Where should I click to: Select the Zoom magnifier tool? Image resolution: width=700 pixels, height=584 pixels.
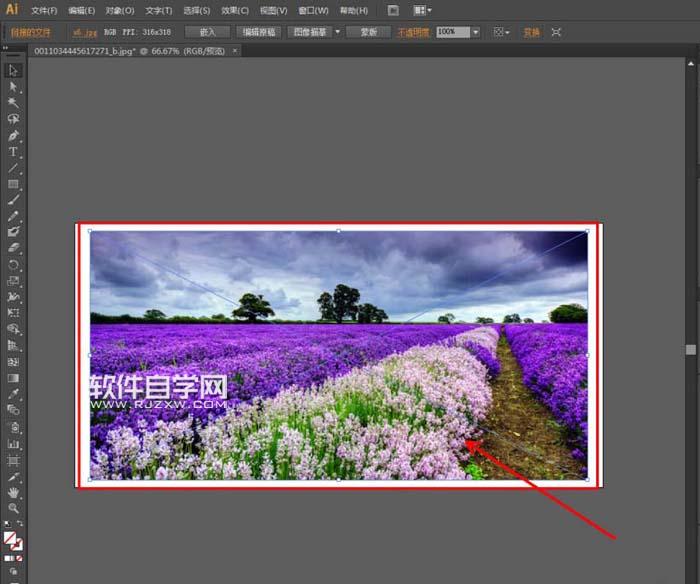tap(13, 508)
